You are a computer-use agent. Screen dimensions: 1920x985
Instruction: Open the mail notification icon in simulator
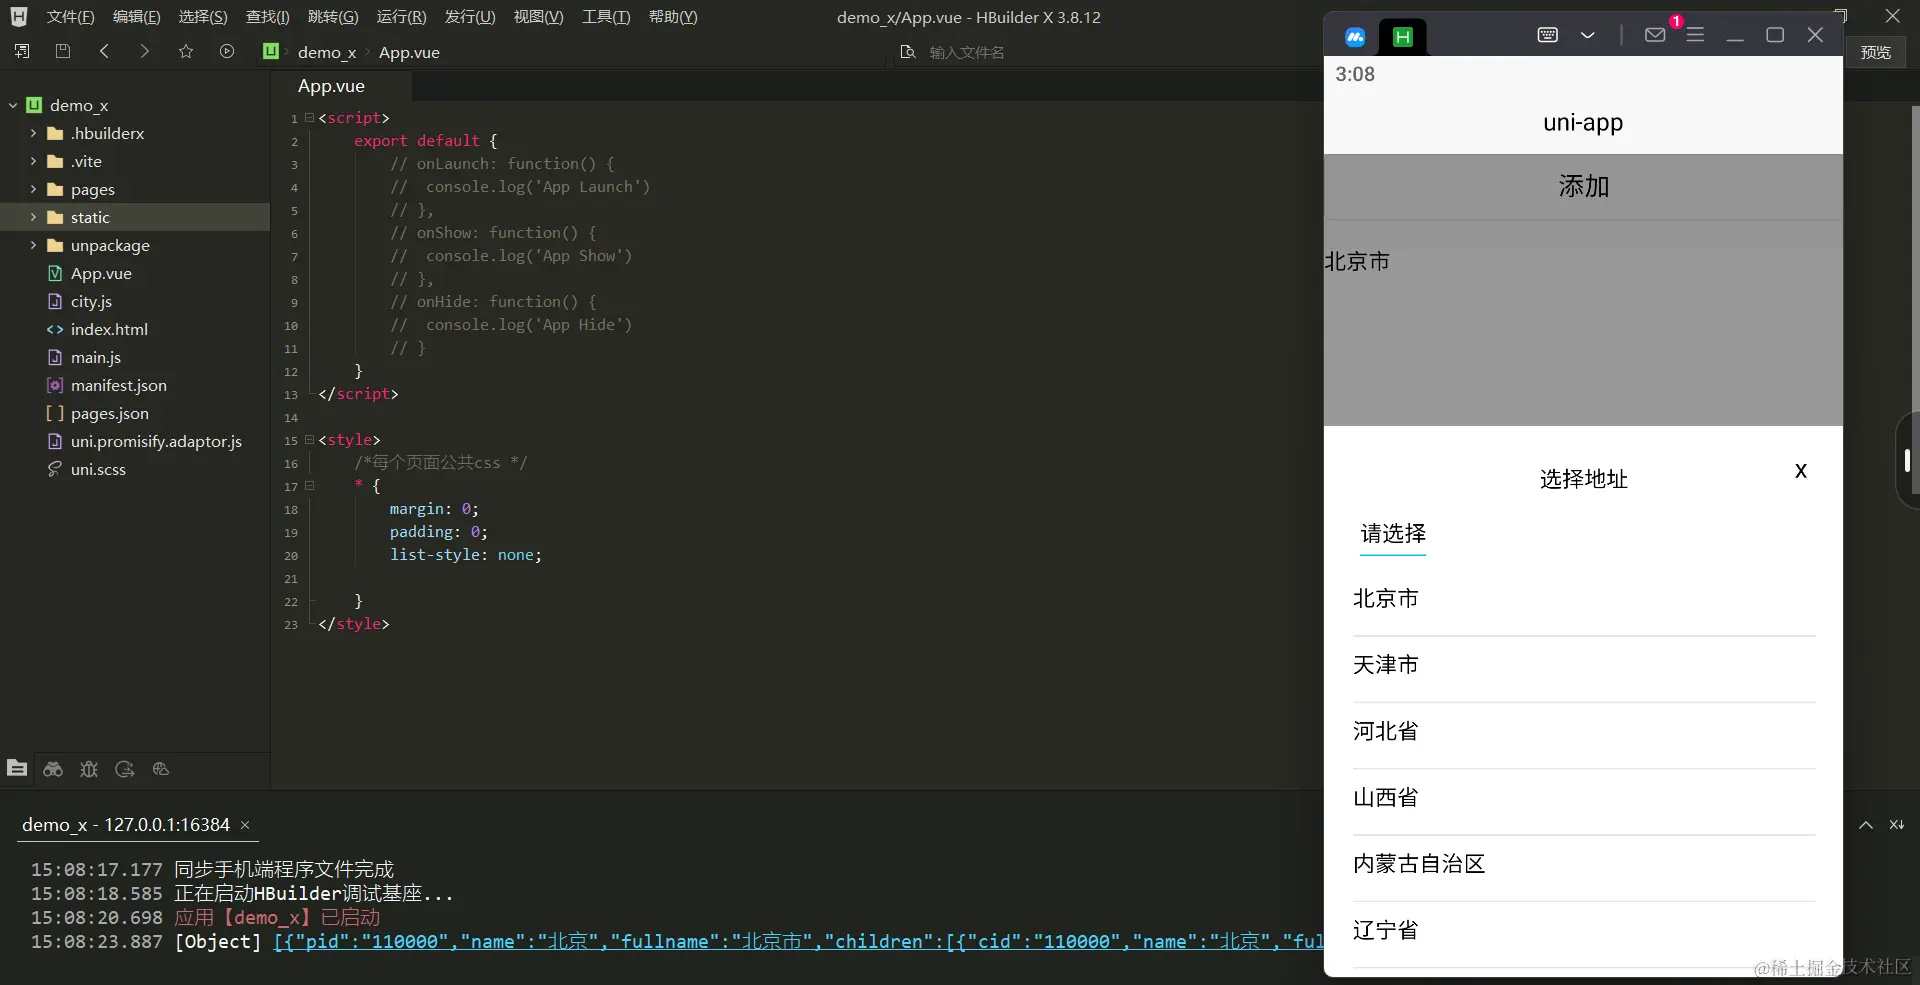pos(1655,35)
